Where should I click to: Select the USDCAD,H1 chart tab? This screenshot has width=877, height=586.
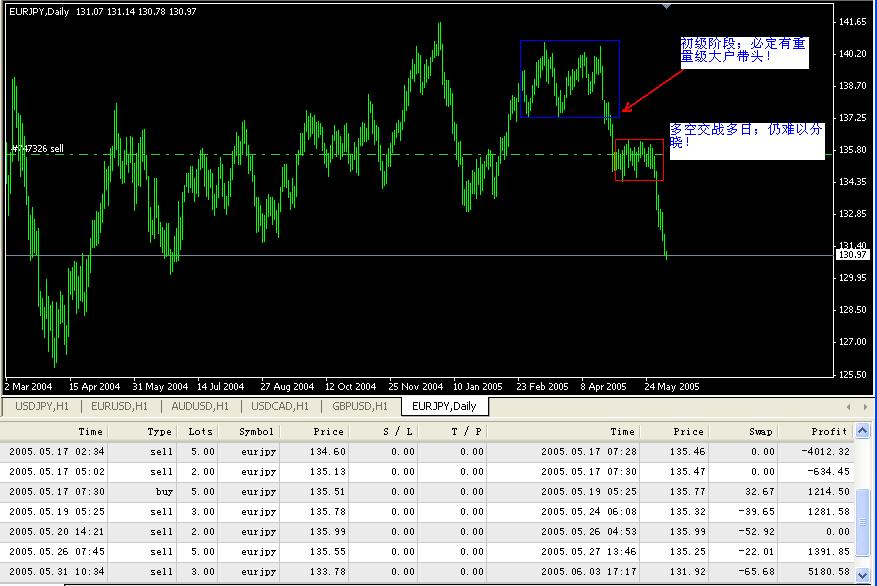coord(280,407)
